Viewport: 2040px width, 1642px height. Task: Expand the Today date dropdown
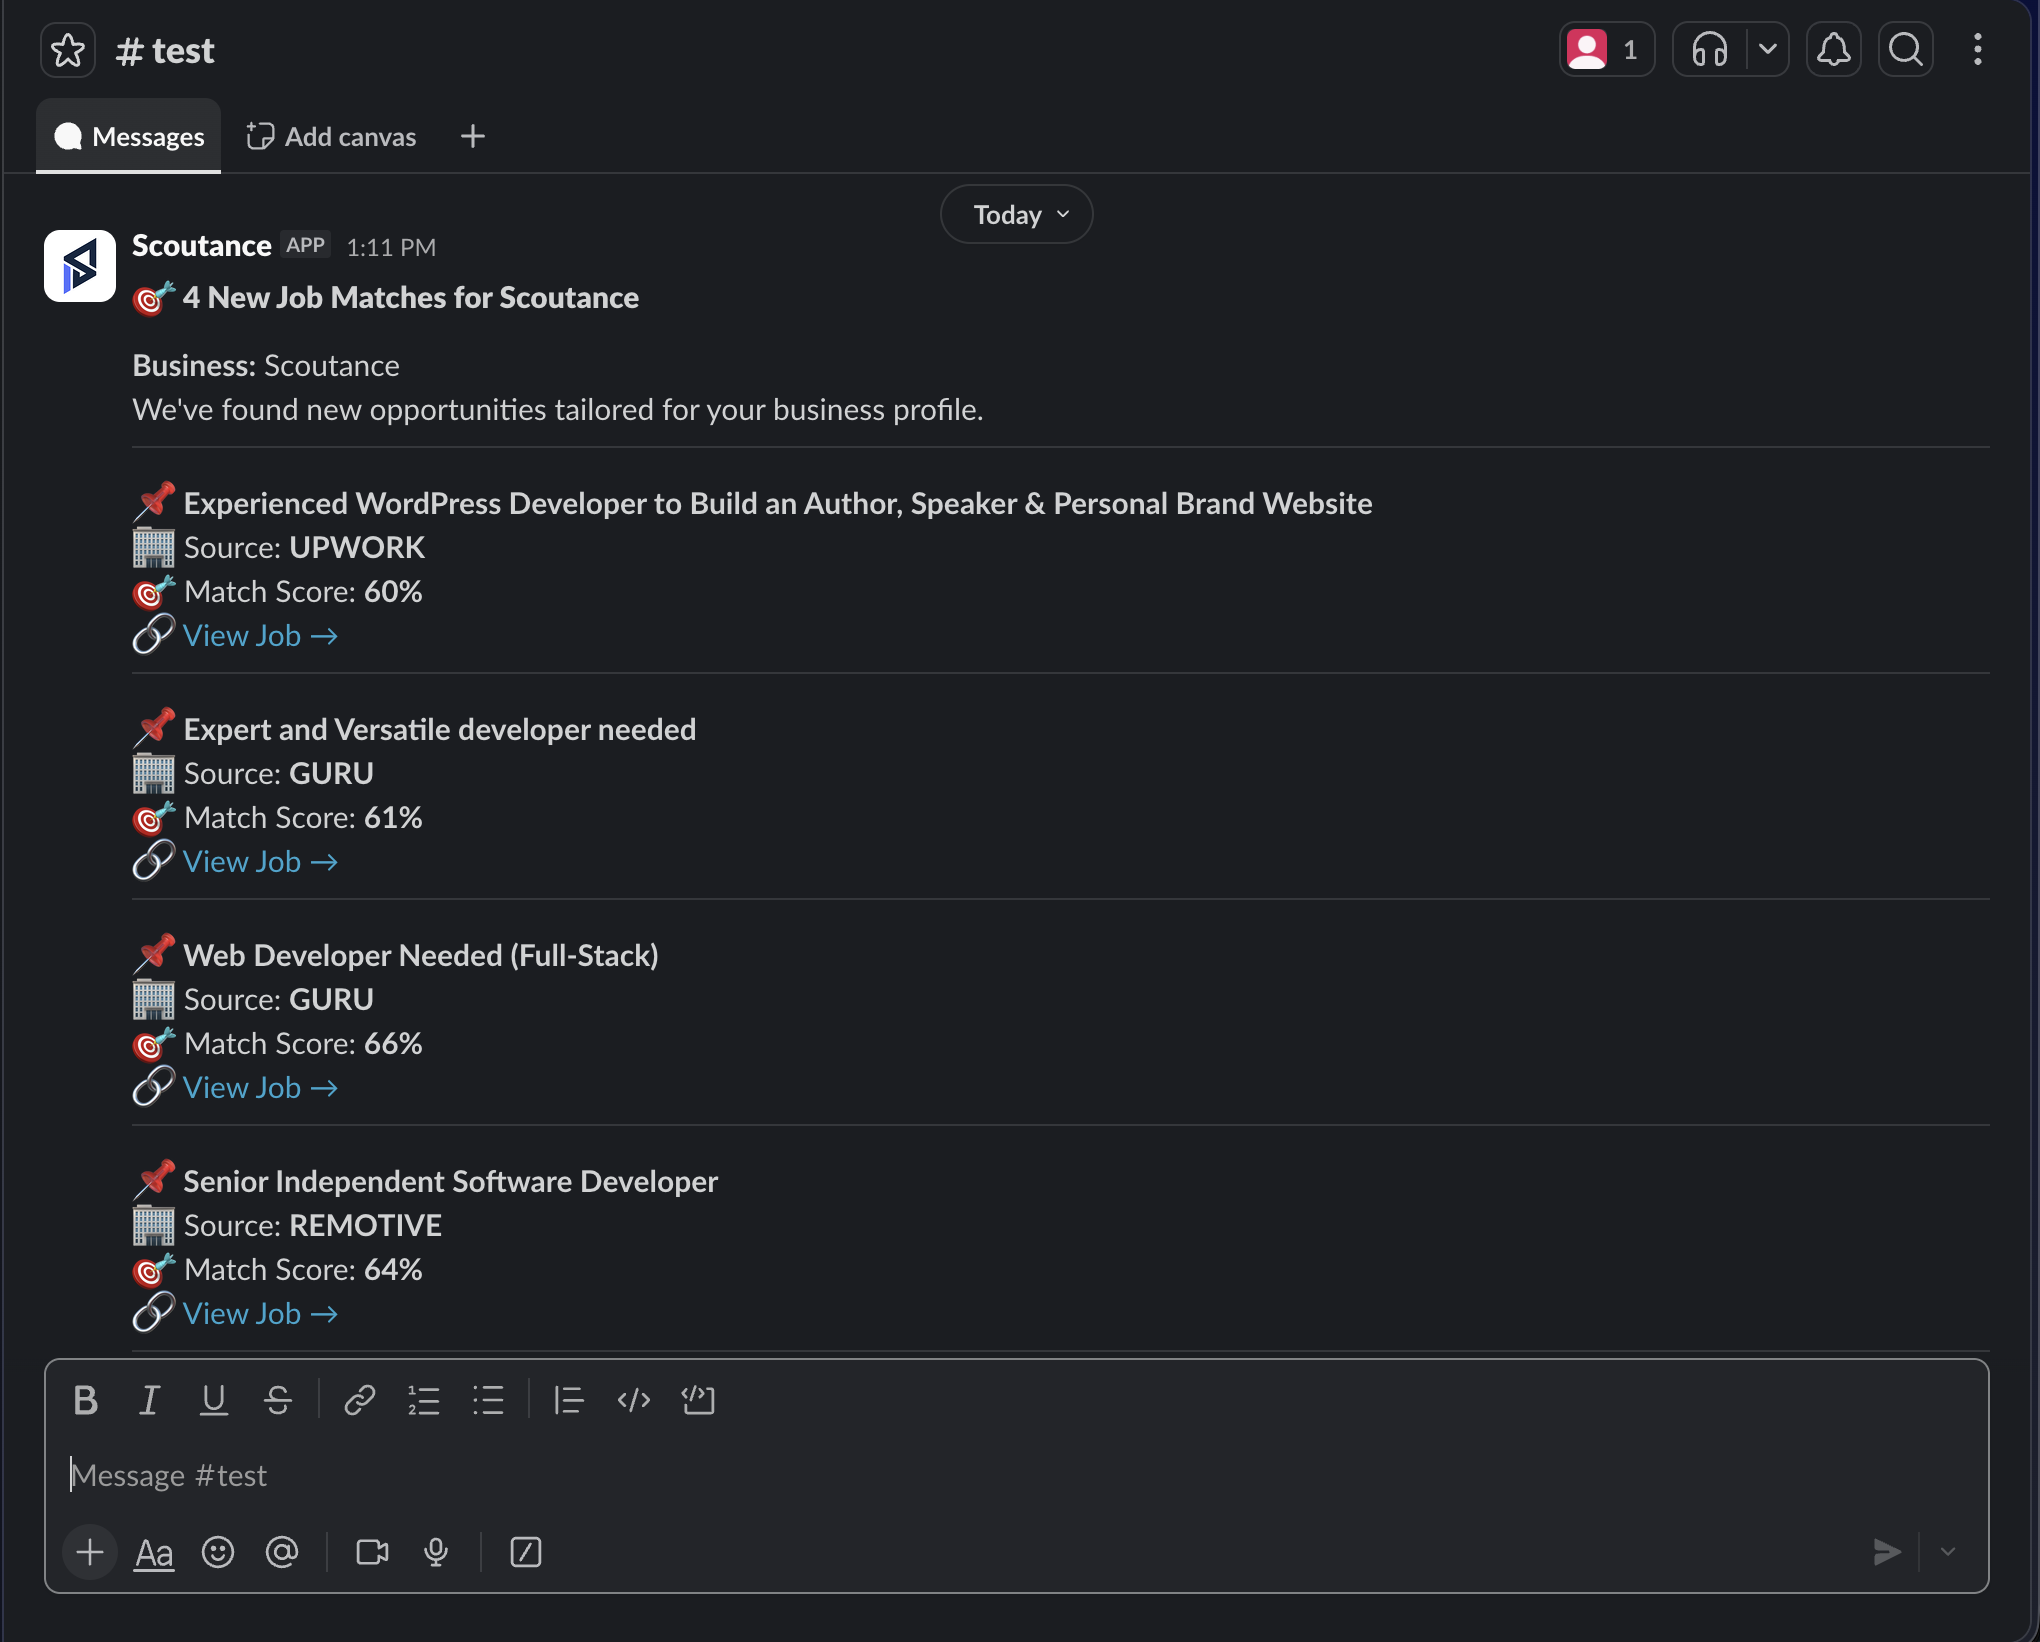click(1017, 214)
